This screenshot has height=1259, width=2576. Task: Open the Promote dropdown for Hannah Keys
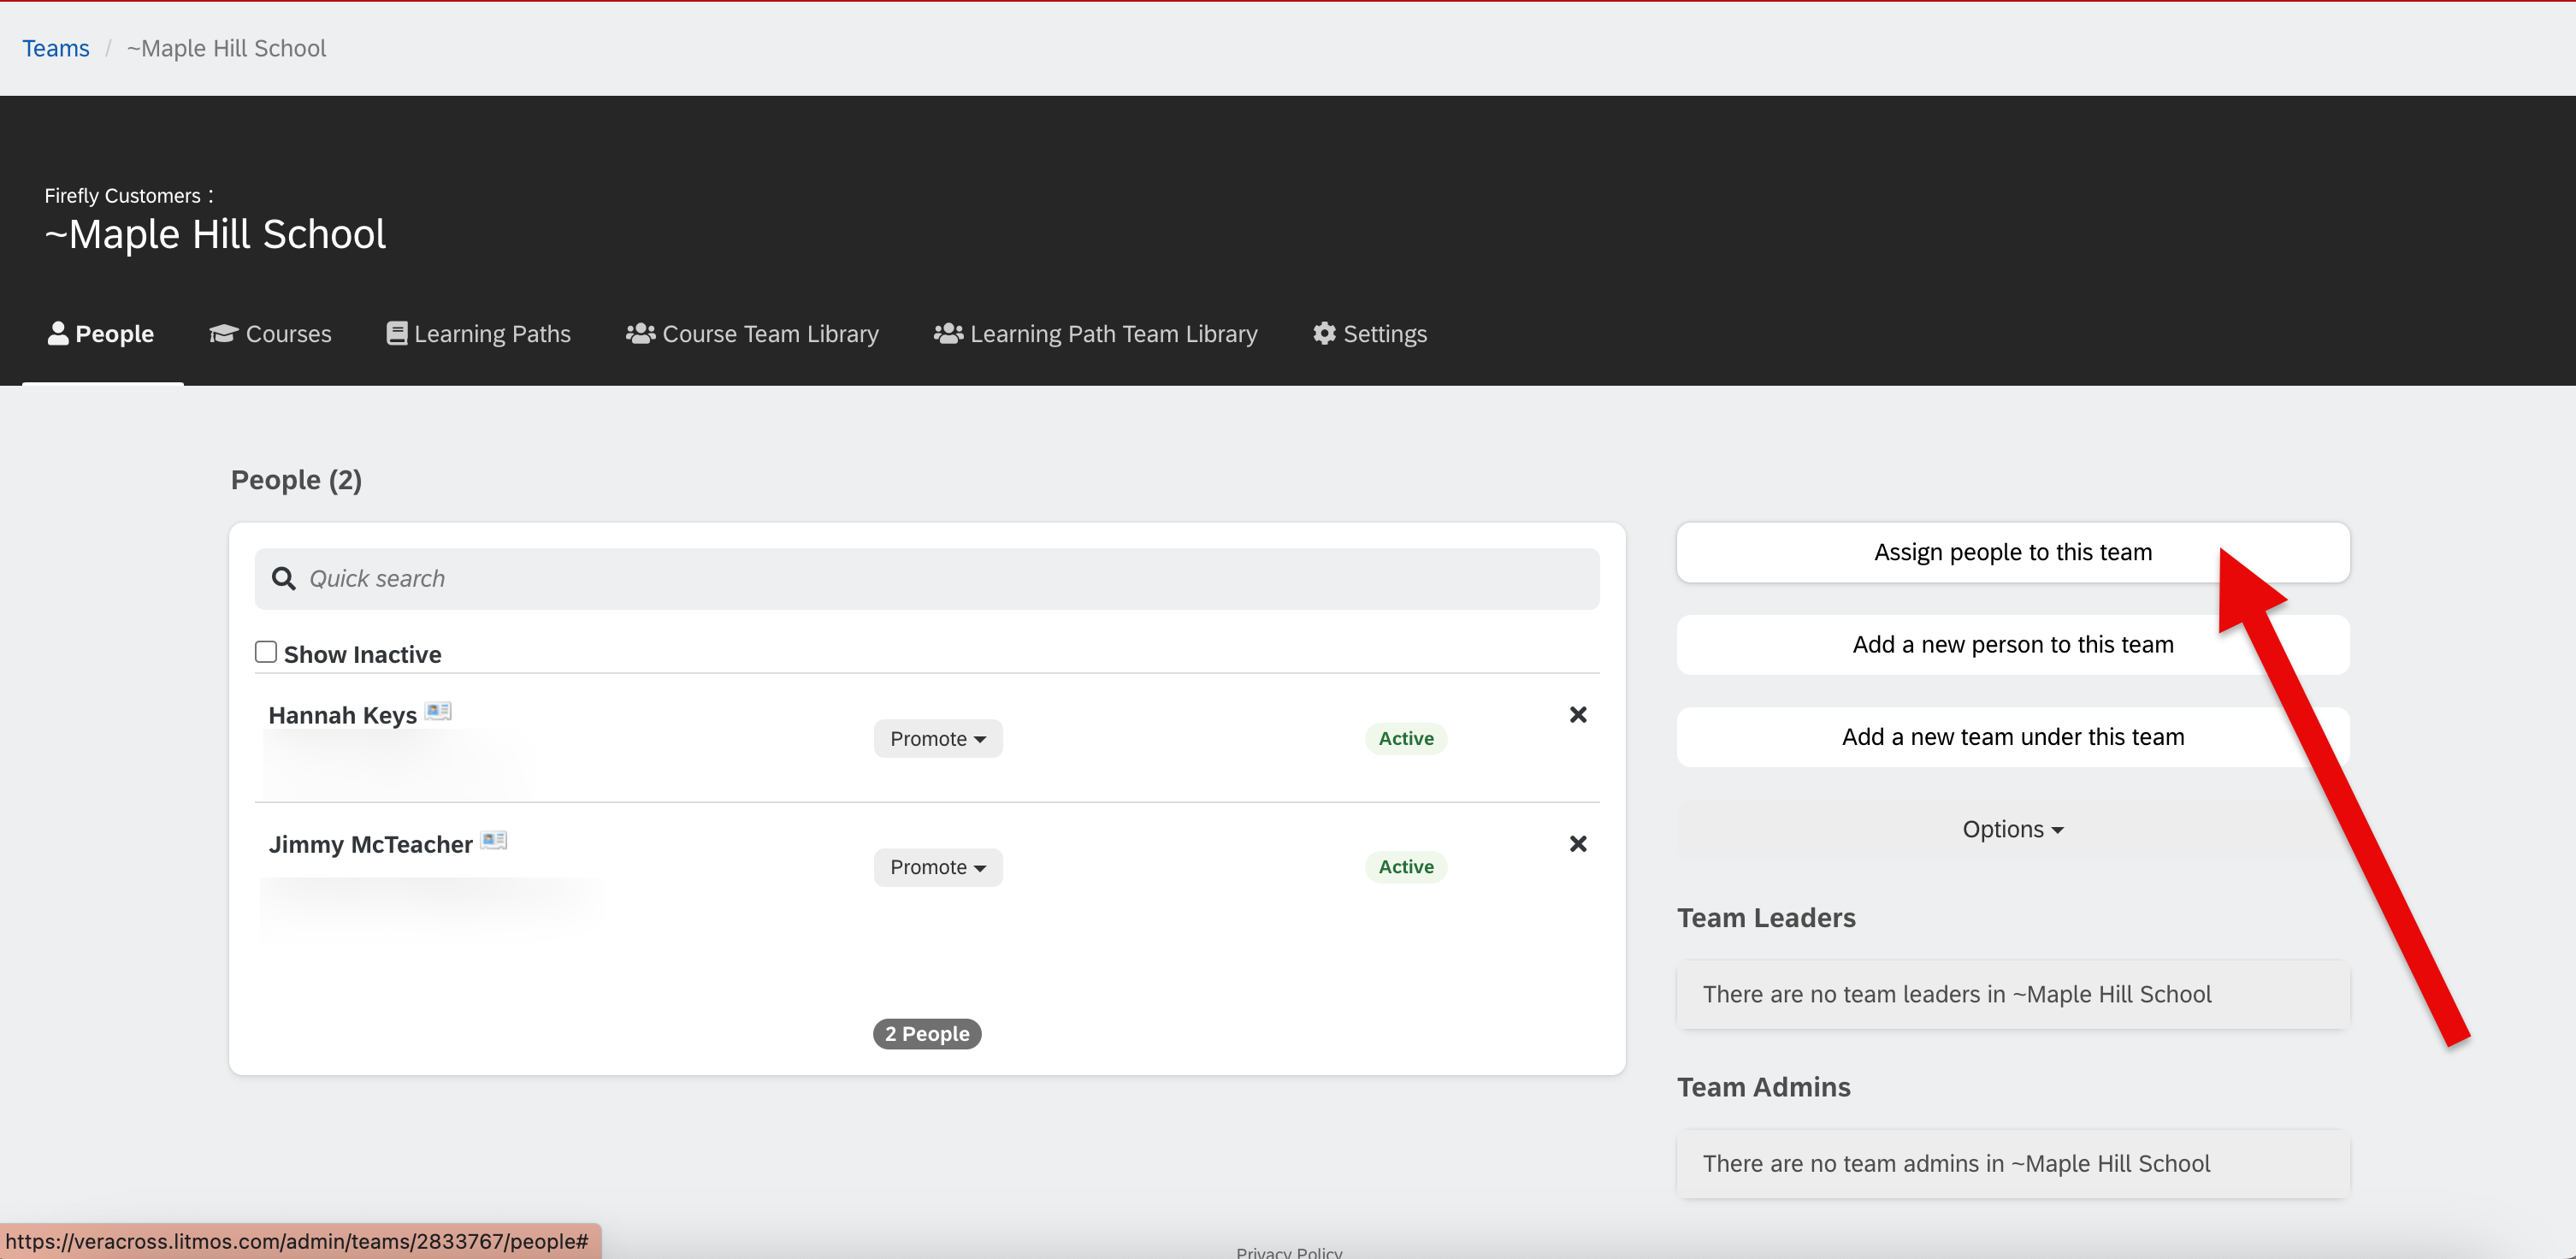coord(938,739)
